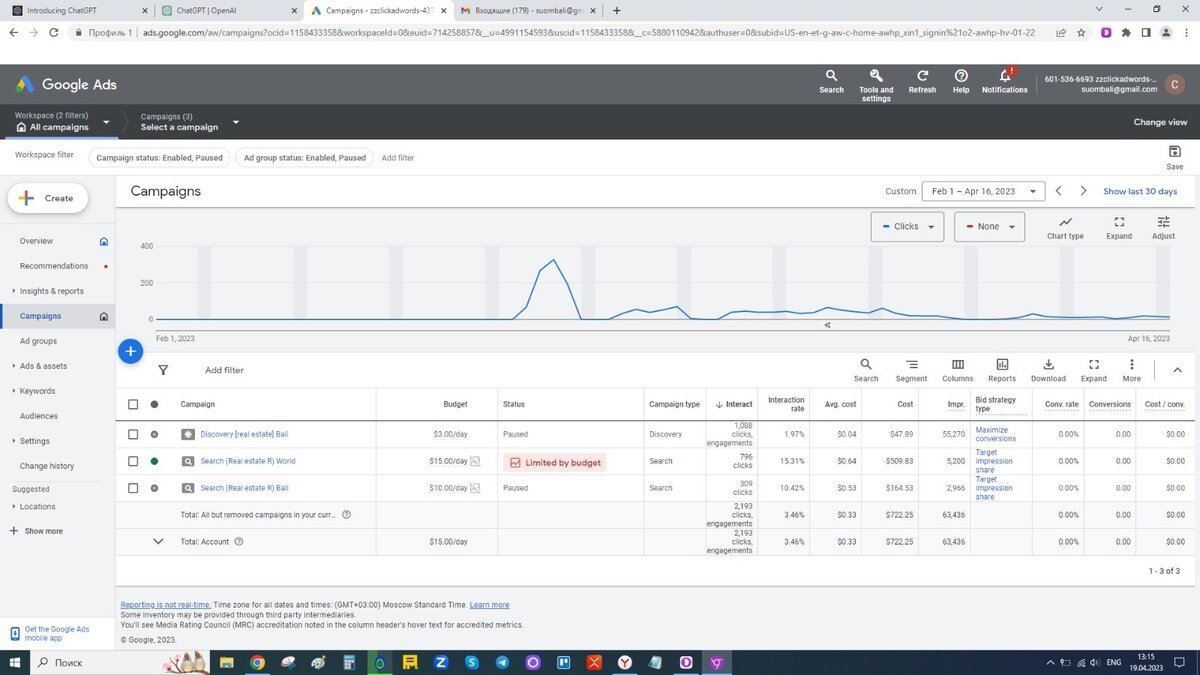Change the Chart type
Image resolution: width=1200 pixels, height=675 pixels.
(x=1065, y=228)
